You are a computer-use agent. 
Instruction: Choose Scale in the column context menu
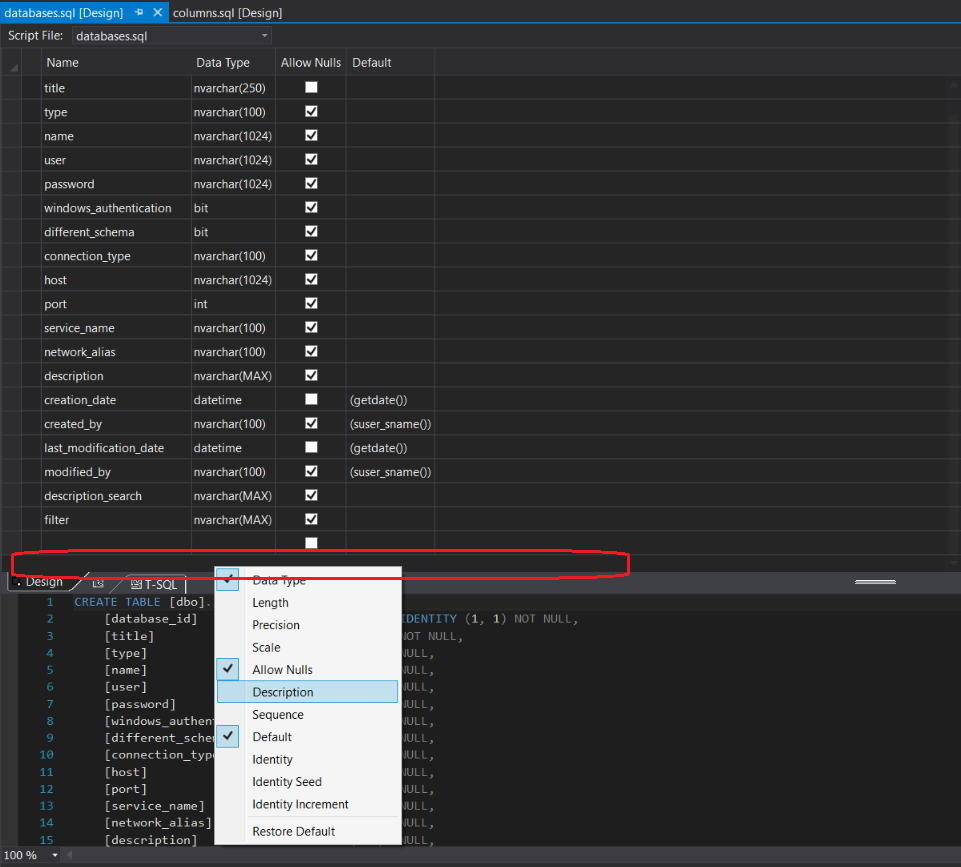308,648
